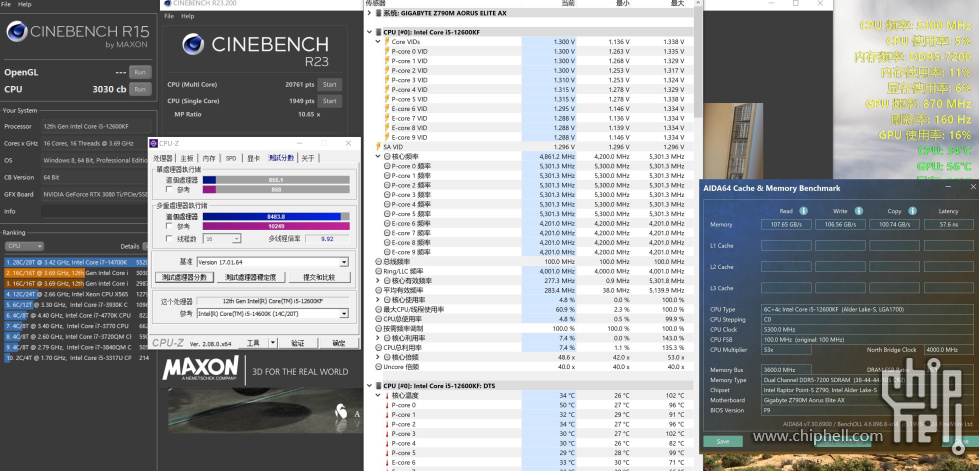Viewport: 979px width, 471px height.
Task: Click the chip icon beside CPU [#0] i5-12600KF row
Action: pos(378,32)
